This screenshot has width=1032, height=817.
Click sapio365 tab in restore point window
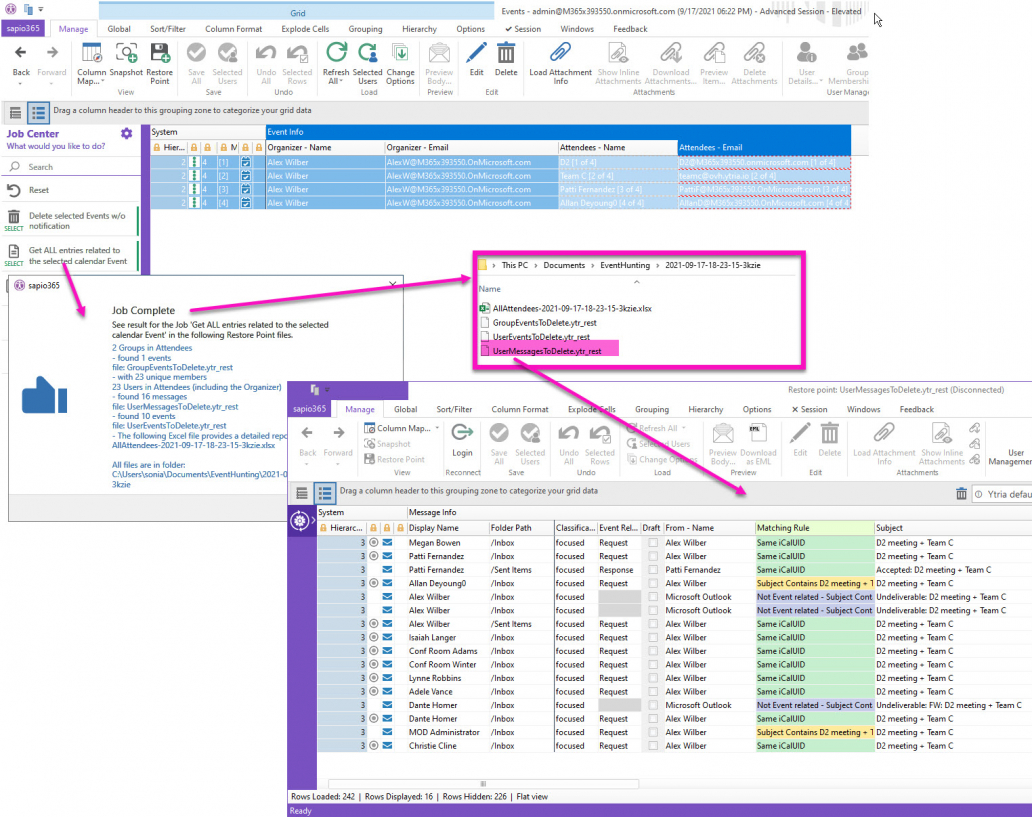[x=309, y=409]
